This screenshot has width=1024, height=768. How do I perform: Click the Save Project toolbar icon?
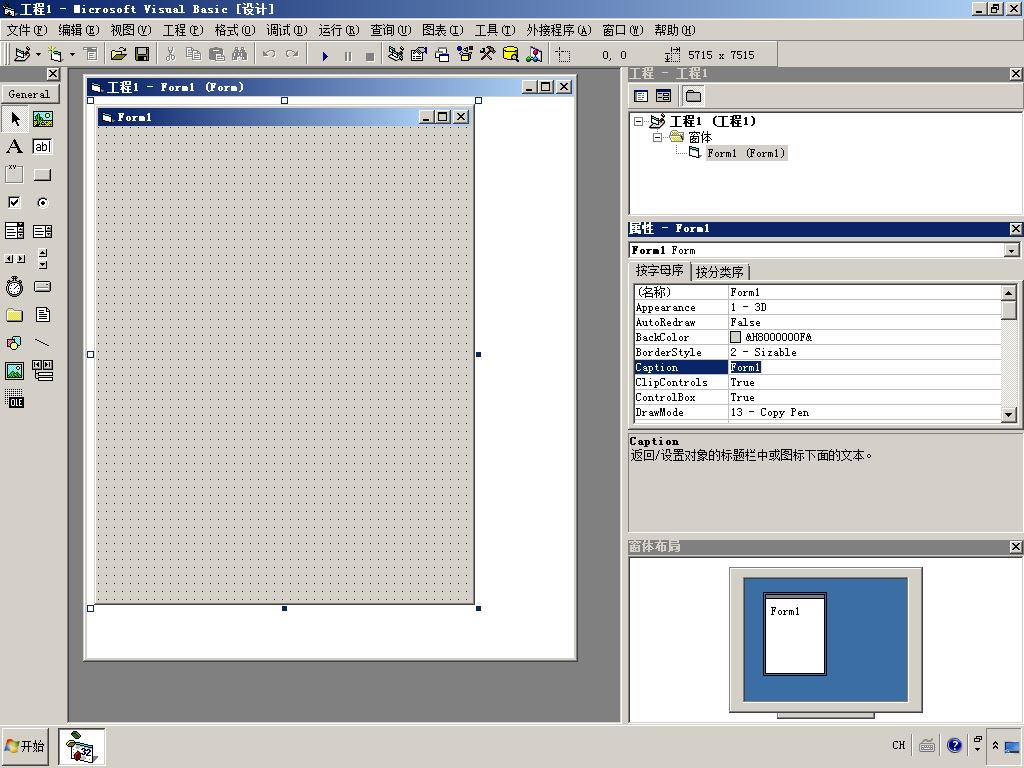[x=142, y=55]
